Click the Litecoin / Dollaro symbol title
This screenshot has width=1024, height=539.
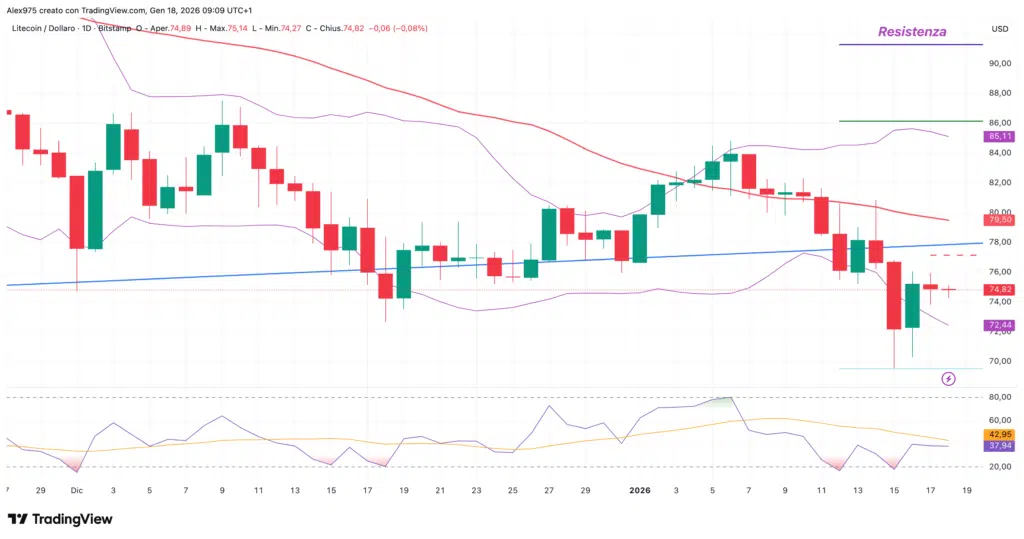point(48,29)
